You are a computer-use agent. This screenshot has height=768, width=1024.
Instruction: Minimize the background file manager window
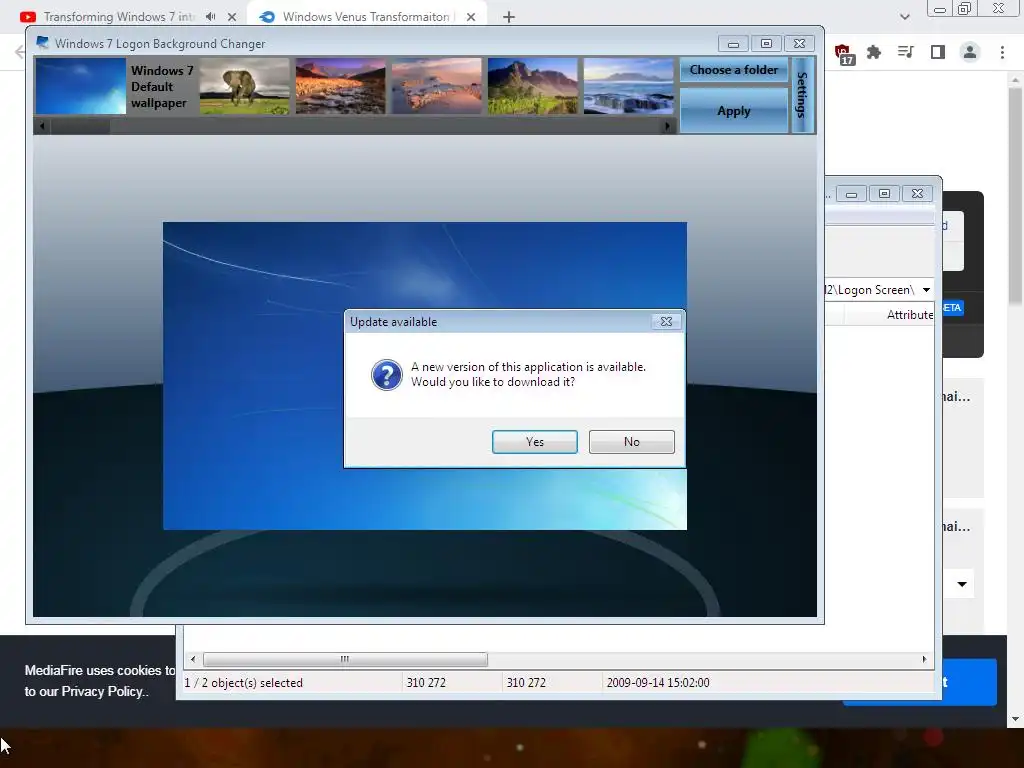click(x=851, y=194)
